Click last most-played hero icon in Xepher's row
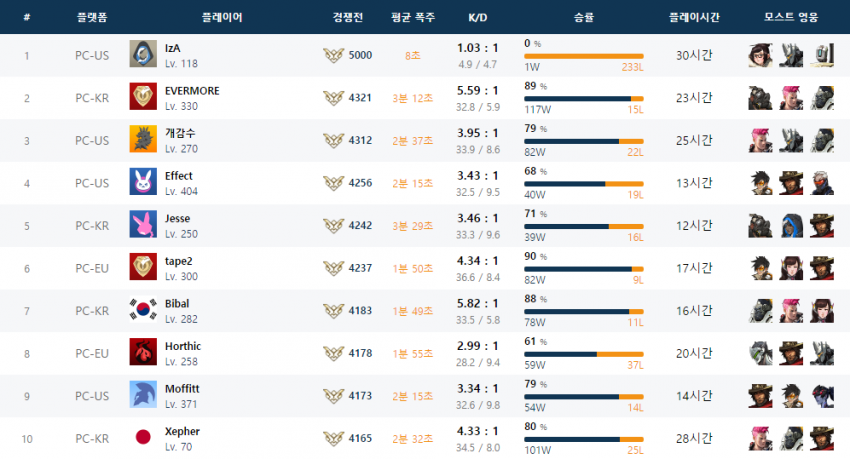This screenshot has height=459, width=850. [x=822, y=438]
